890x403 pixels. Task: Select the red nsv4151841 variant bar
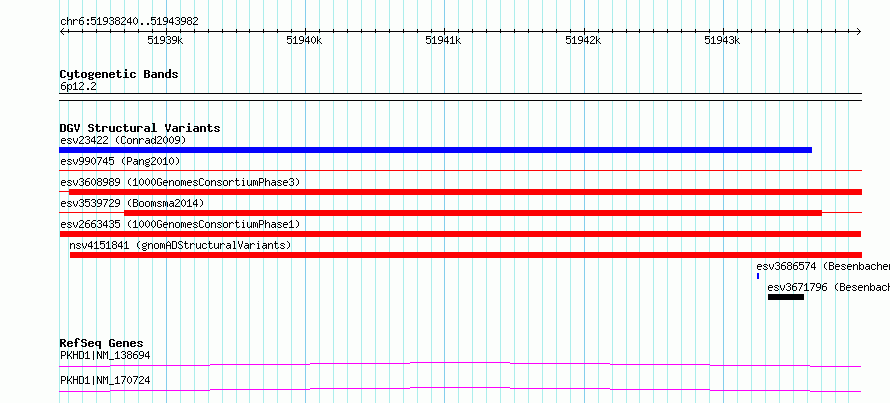point(465,255)
